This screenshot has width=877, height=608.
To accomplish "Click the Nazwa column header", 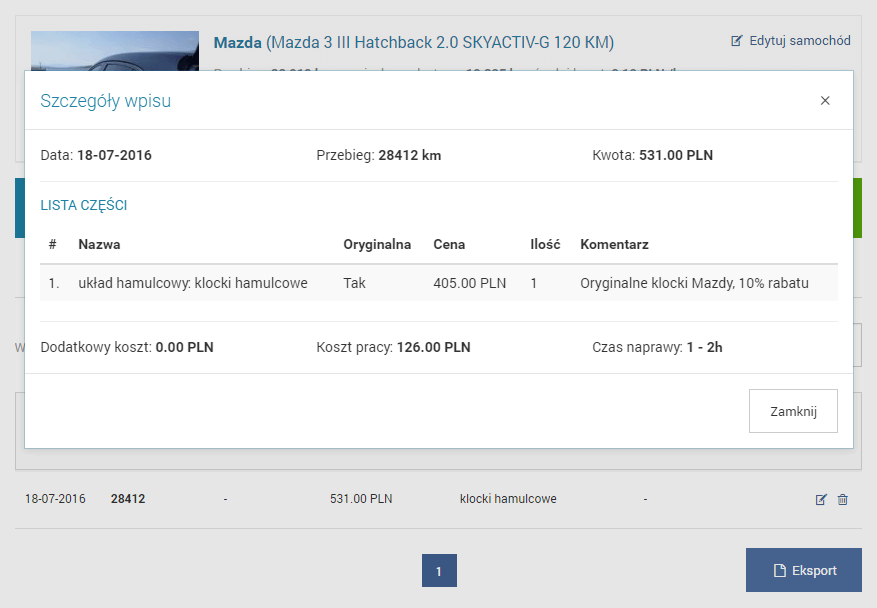I will 99,244.
